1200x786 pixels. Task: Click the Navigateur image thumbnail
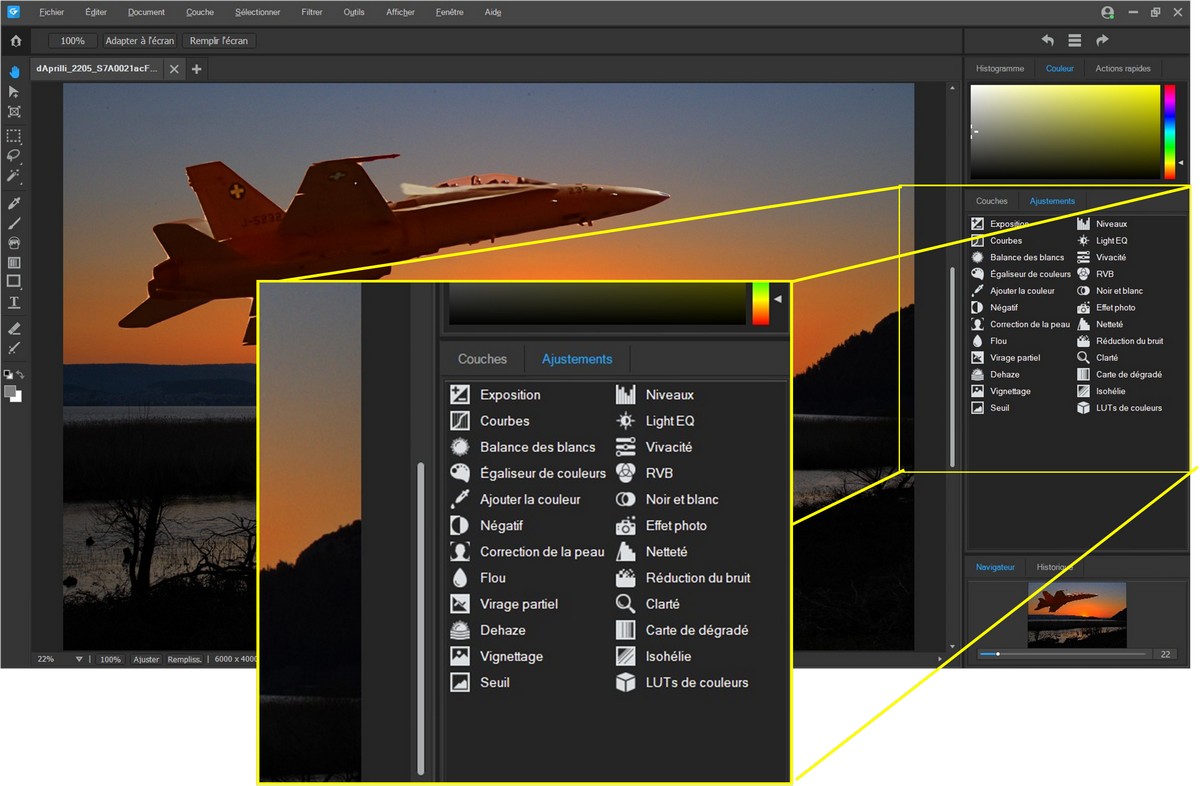tap(1077, 615)
